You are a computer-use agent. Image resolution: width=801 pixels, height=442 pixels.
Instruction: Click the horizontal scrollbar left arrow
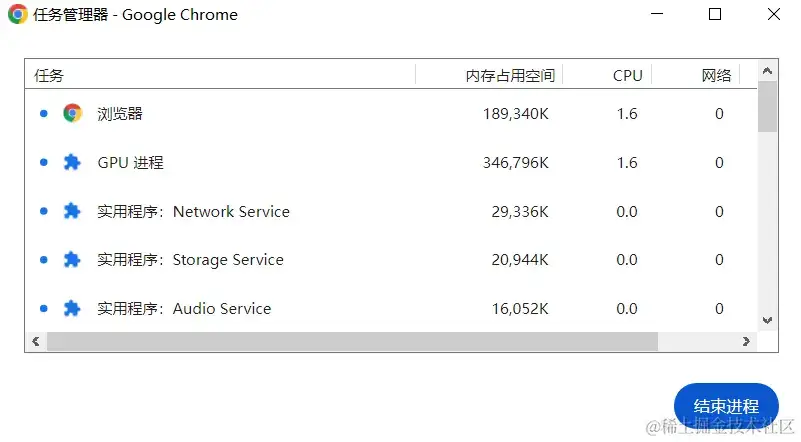[x=36, y=341]
